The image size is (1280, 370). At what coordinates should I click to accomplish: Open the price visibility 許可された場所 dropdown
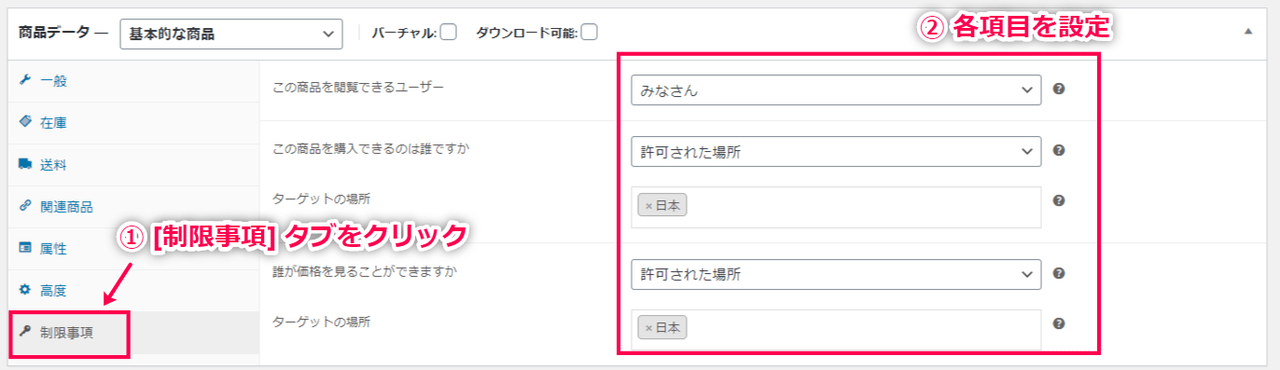836,274
